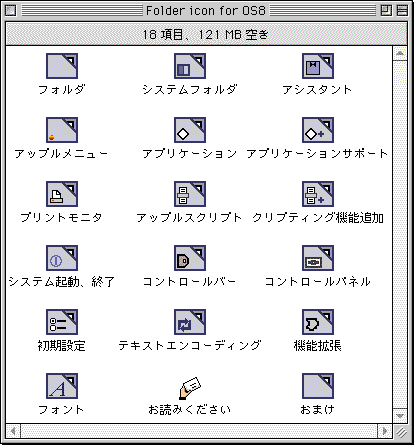Select the アップルメニュー folder with apple badge

[62, 130]
